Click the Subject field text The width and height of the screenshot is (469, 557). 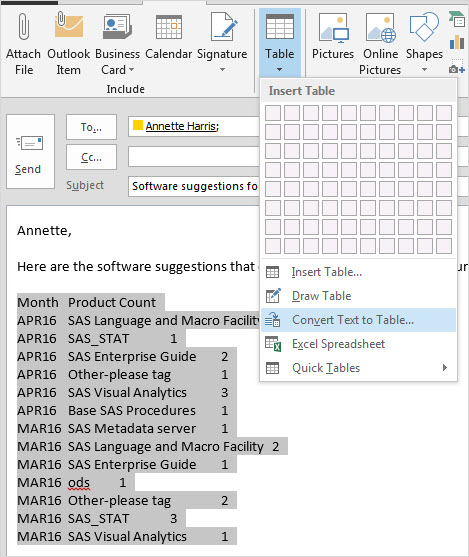pyautogui.click(x=194, y=186)
